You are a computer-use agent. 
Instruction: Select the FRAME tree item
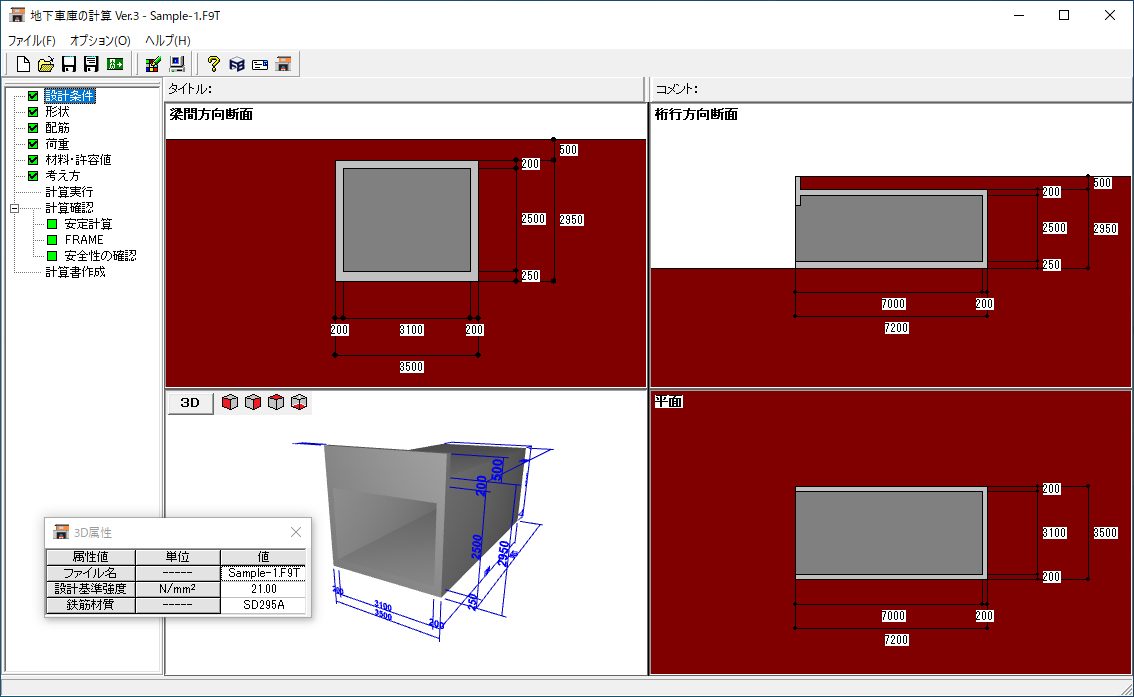coord(84,240)
